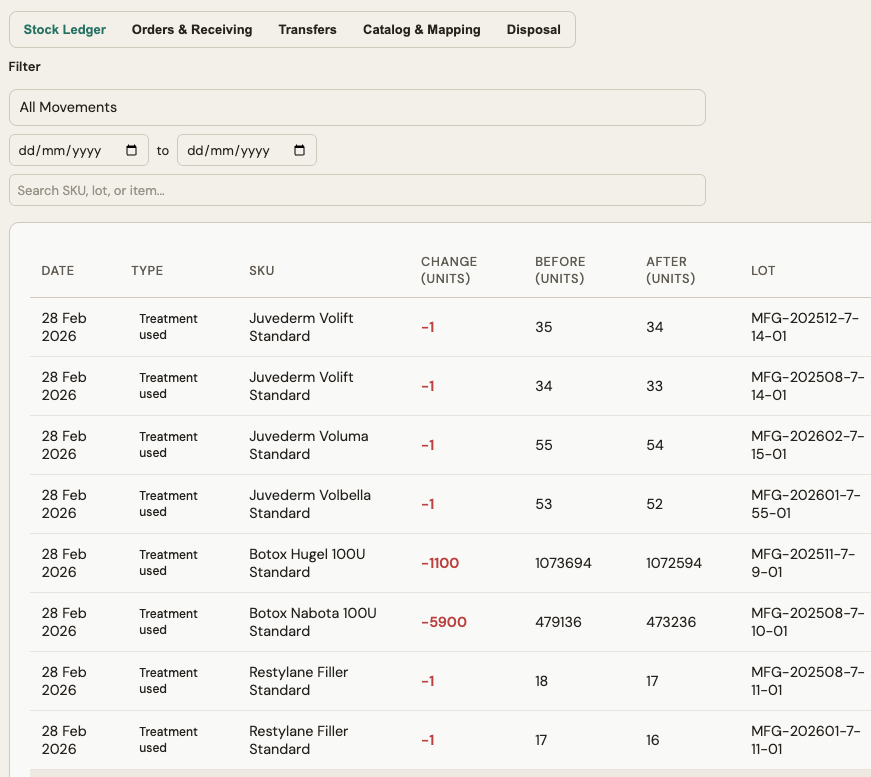Open the All Movements filter dropdown
871x777 pixels.
click(x=357, y=107)
